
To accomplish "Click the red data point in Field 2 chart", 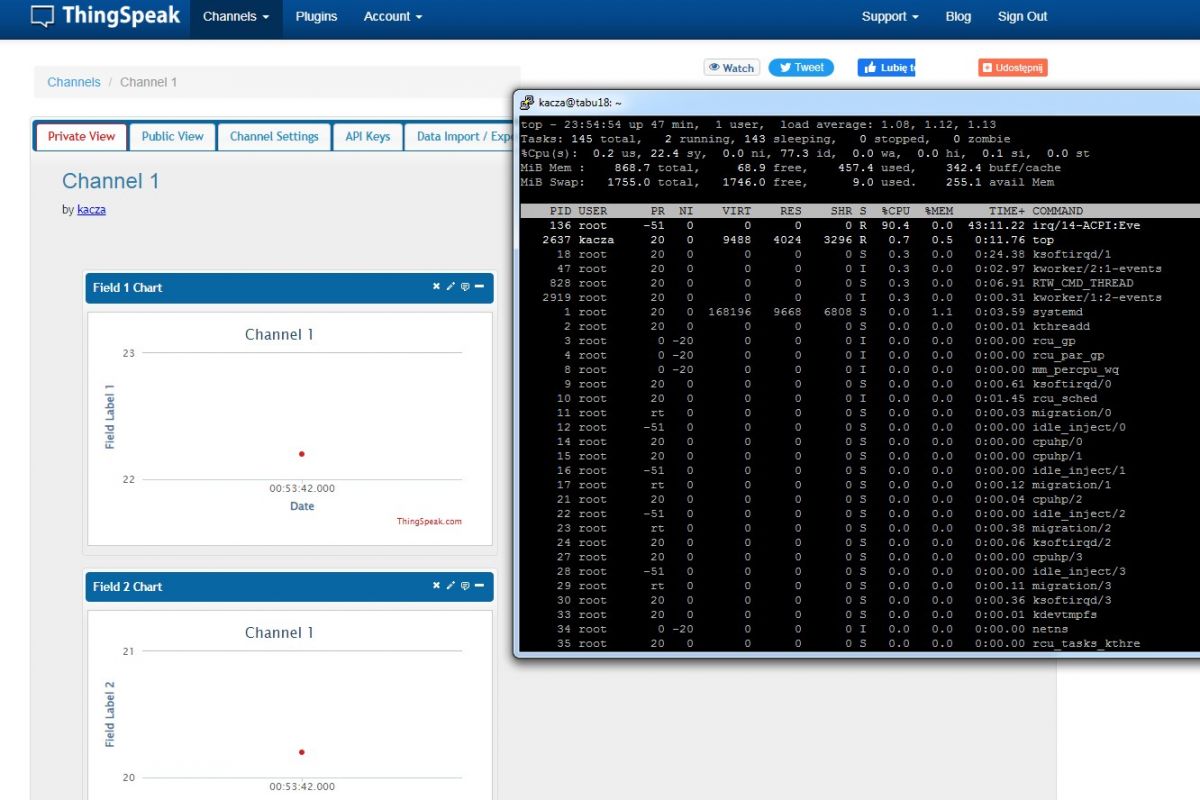I will pyautogui.click(x=302, y=752).
